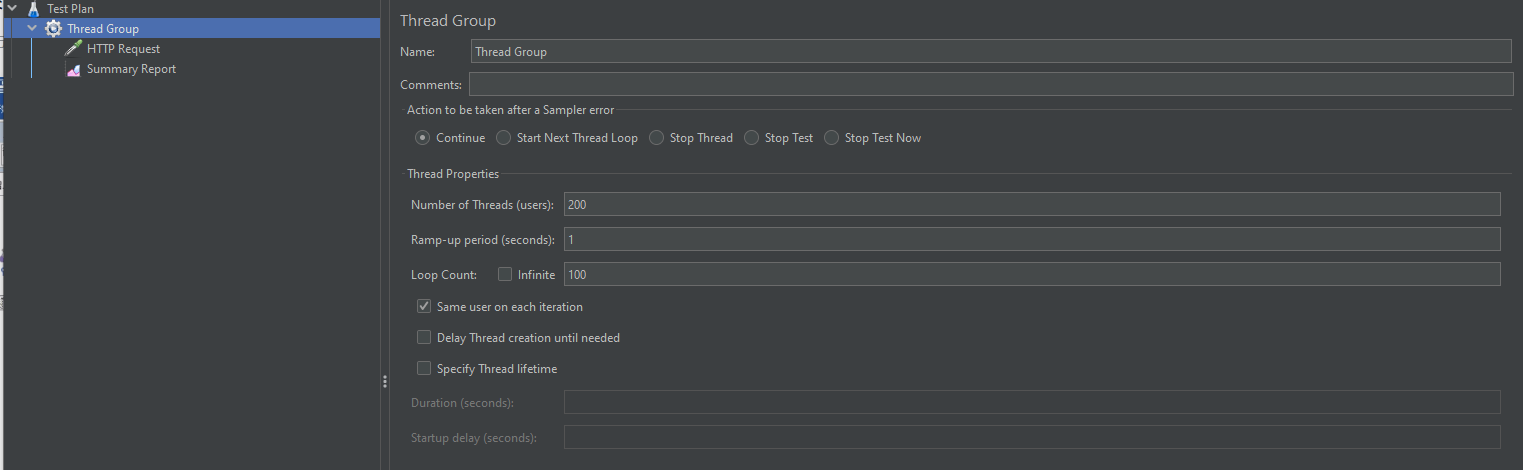Uncheck Same user on each iteration
Viewport: 1523px width, 470px height.
424,307
